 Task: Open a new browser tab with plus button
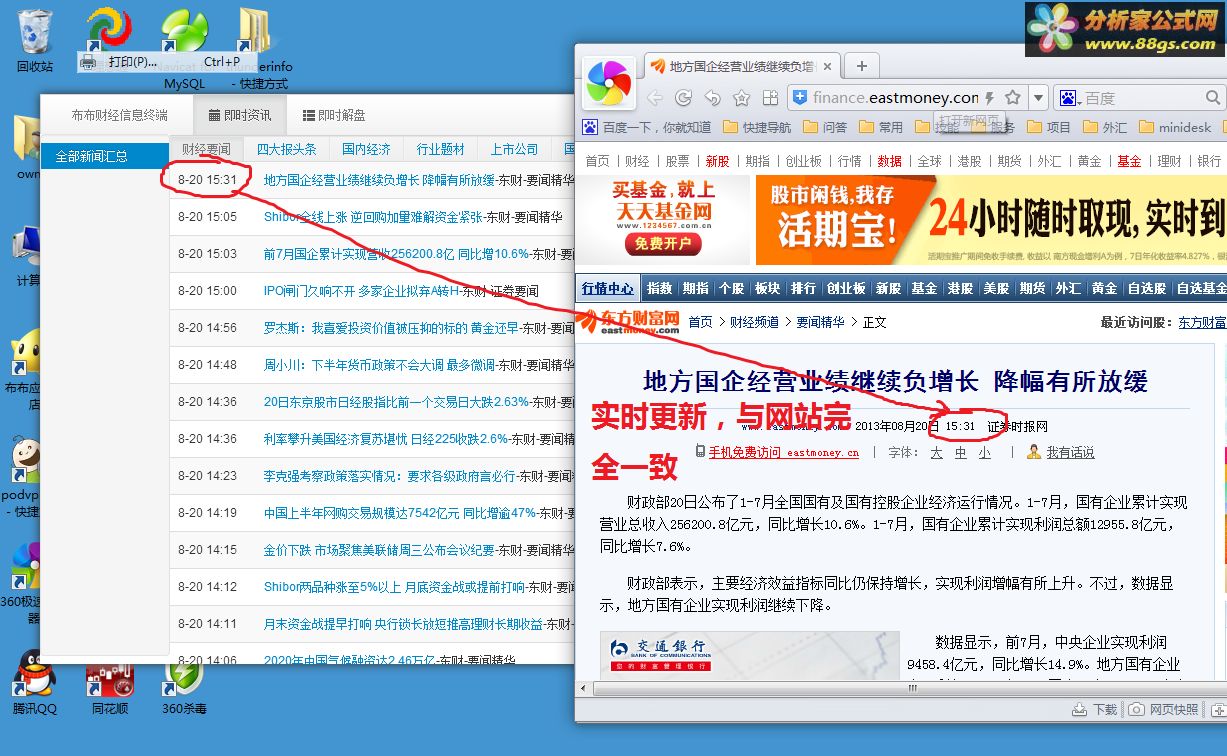861,66
